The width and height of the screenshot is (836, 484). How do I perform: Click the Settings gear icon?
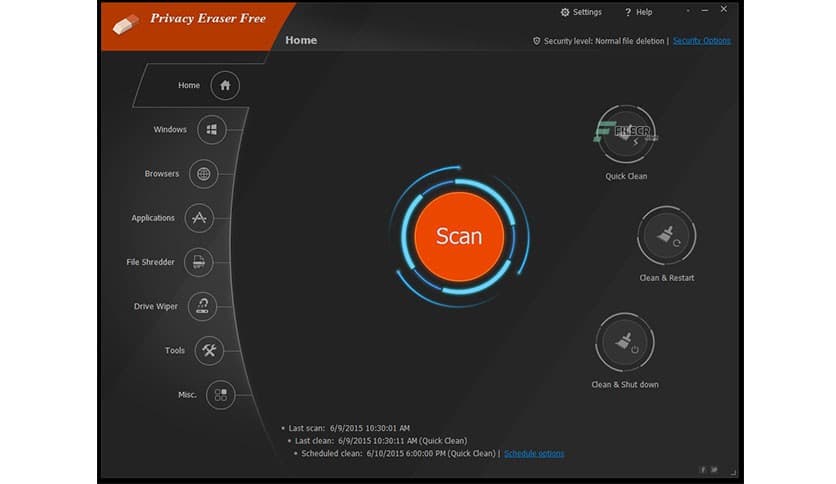point(565,12)
